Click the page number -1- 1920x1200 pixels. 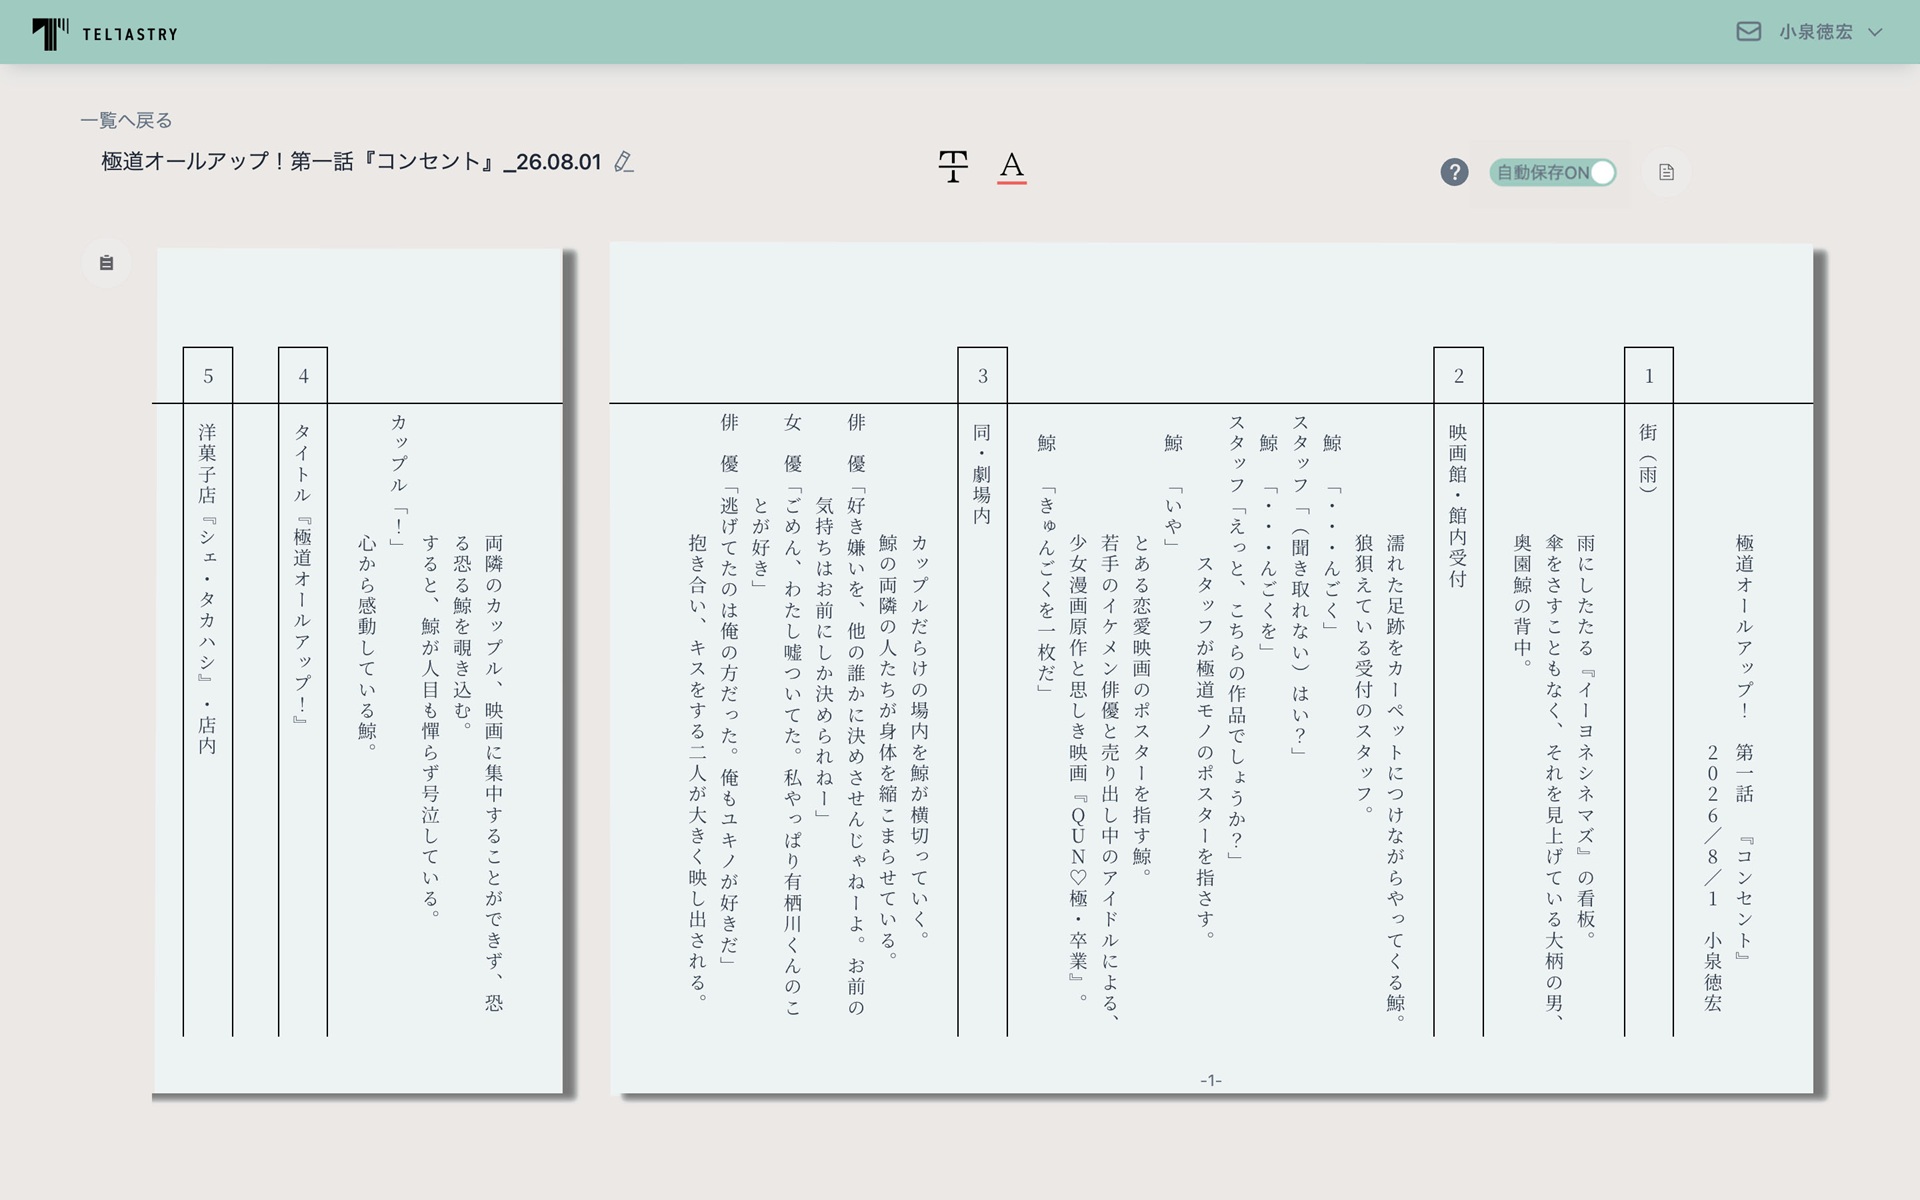[x=1211, y=1080]
